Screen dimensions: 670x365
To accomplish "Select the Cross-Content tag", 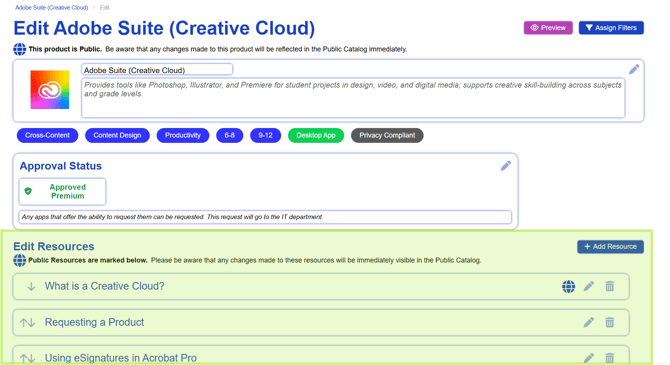I will coord(47,135).
